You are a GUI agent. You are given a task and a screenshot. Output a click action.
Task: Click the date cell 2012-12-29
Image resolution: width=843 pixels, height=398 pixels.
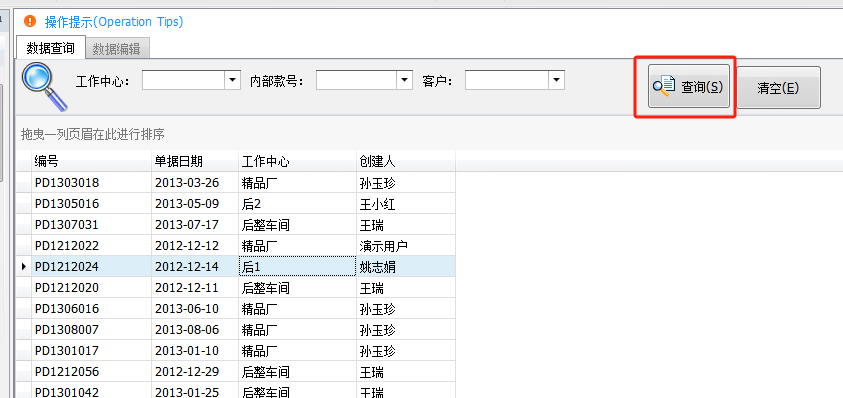pos(195,372)
